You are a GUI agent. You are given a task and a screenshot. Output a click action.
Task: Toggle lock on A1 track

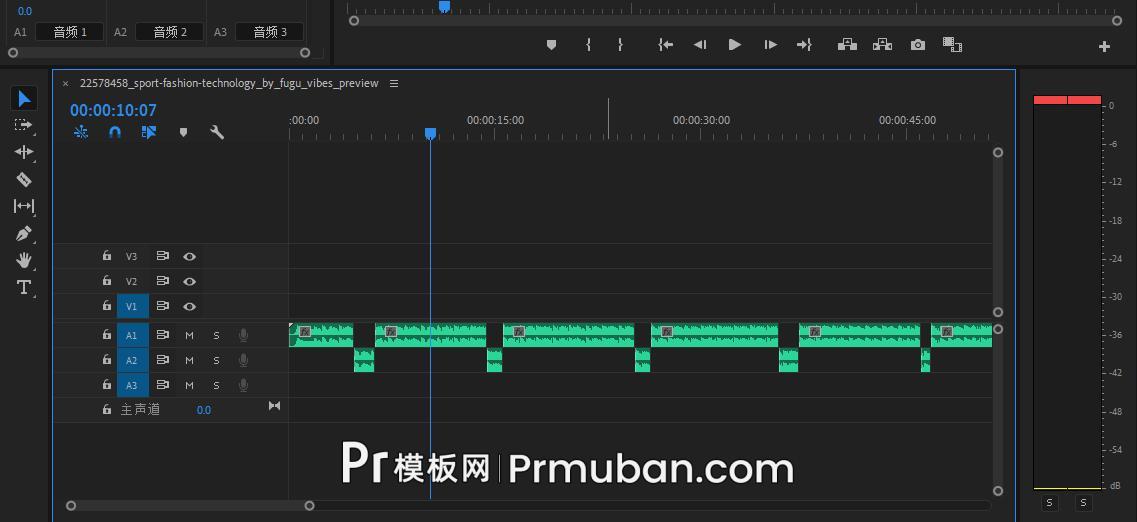click(107, 335)
